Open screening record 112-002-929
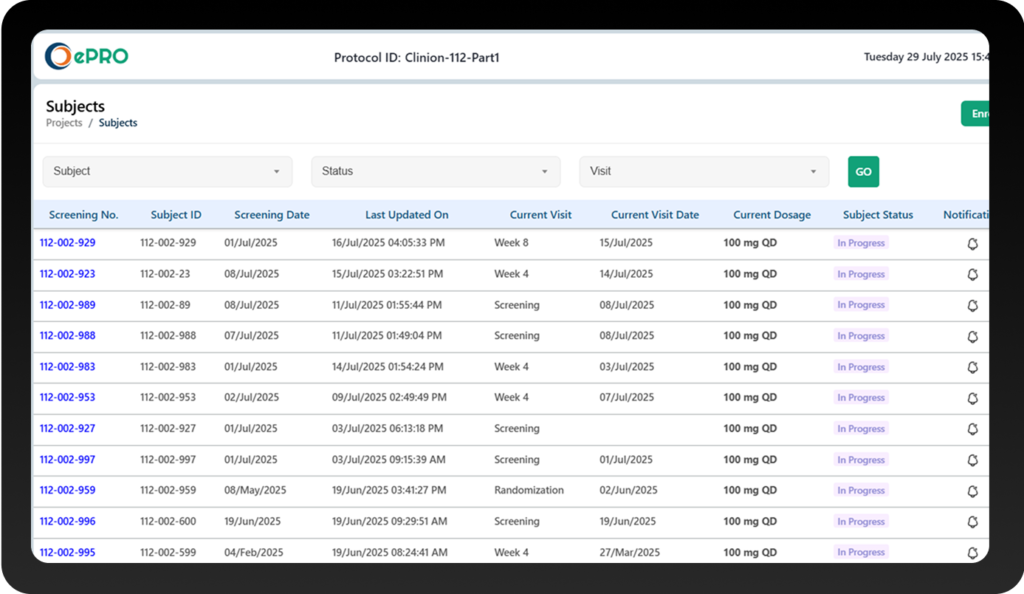This screenshot has width=1024, height=594. point(67,242)
